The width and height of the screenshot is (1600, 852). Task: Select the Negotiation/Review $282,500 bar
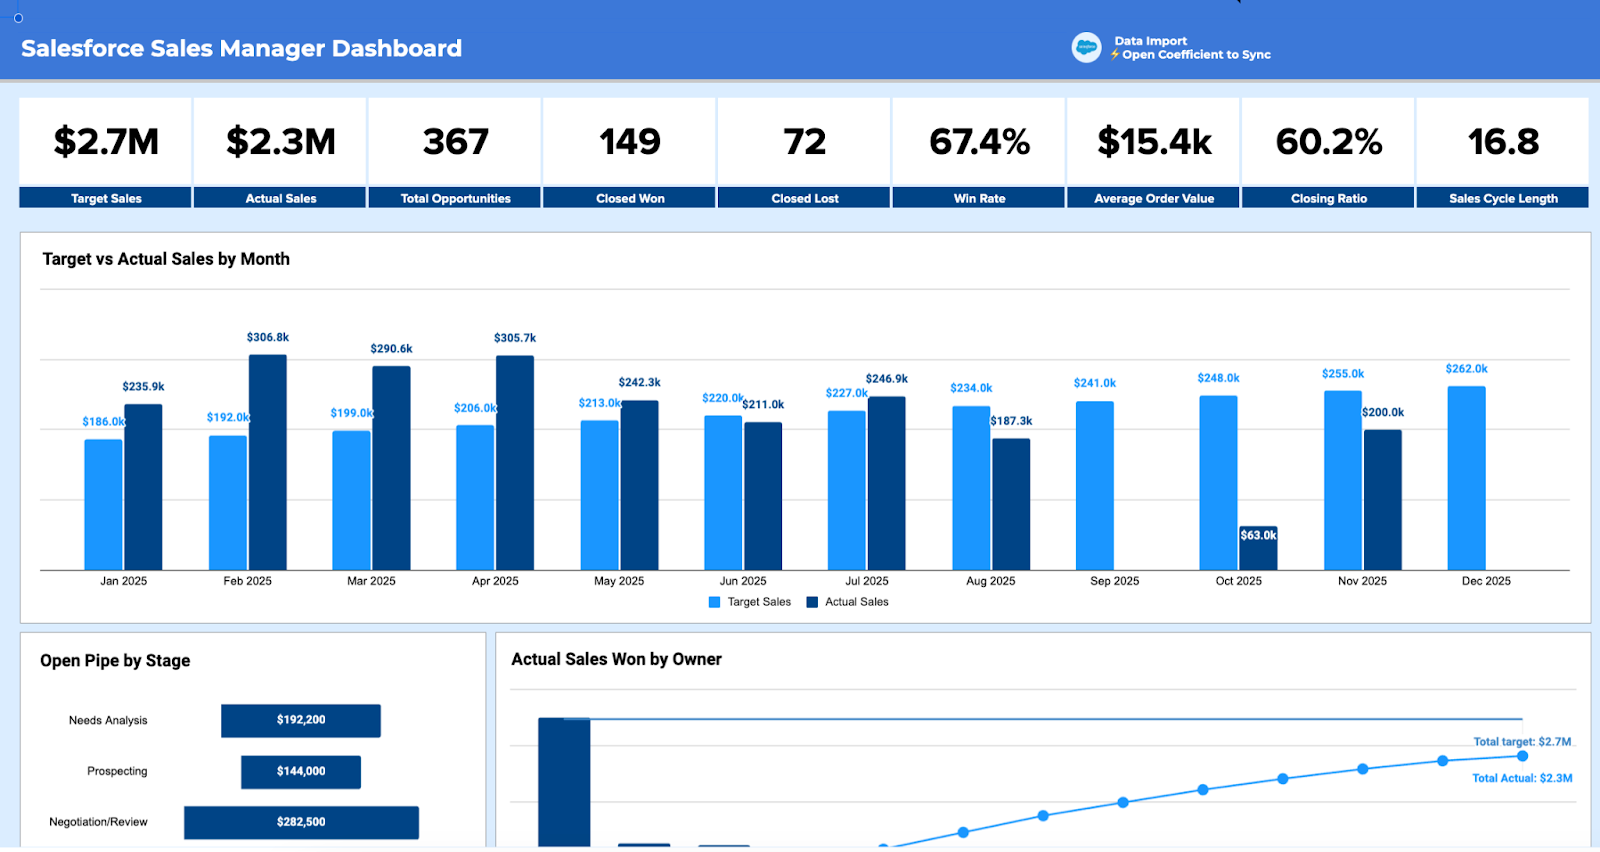[x=301, y=823]
